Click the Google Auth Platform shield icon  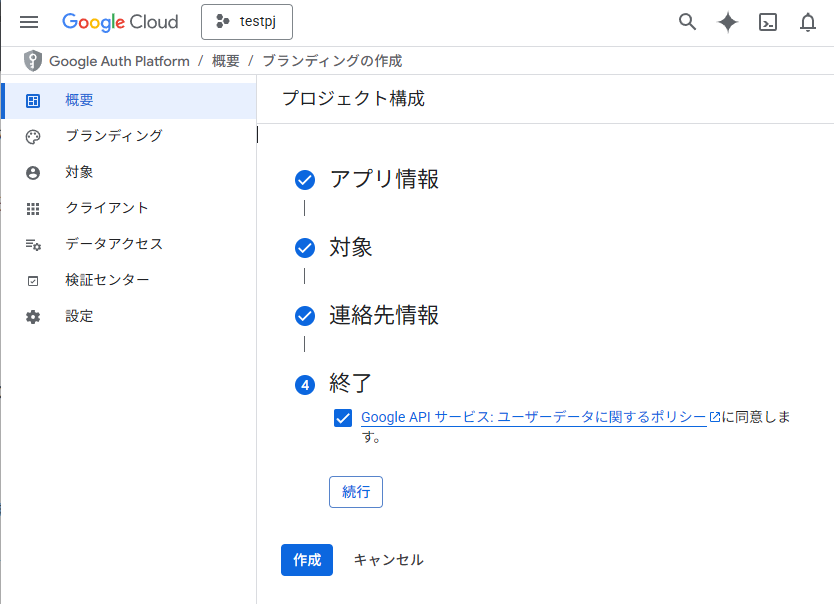[33, 61]
